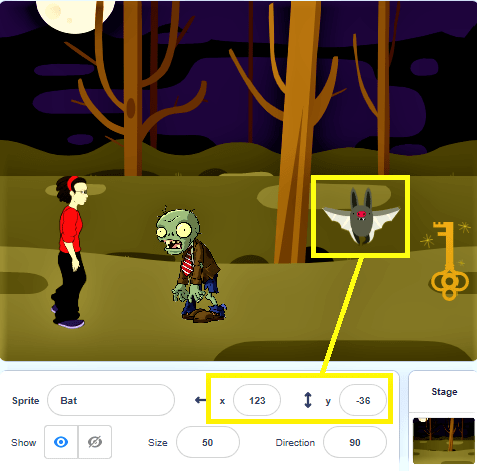
Task: Click the sprite name field containing Bat
Action: click(111, 400)
